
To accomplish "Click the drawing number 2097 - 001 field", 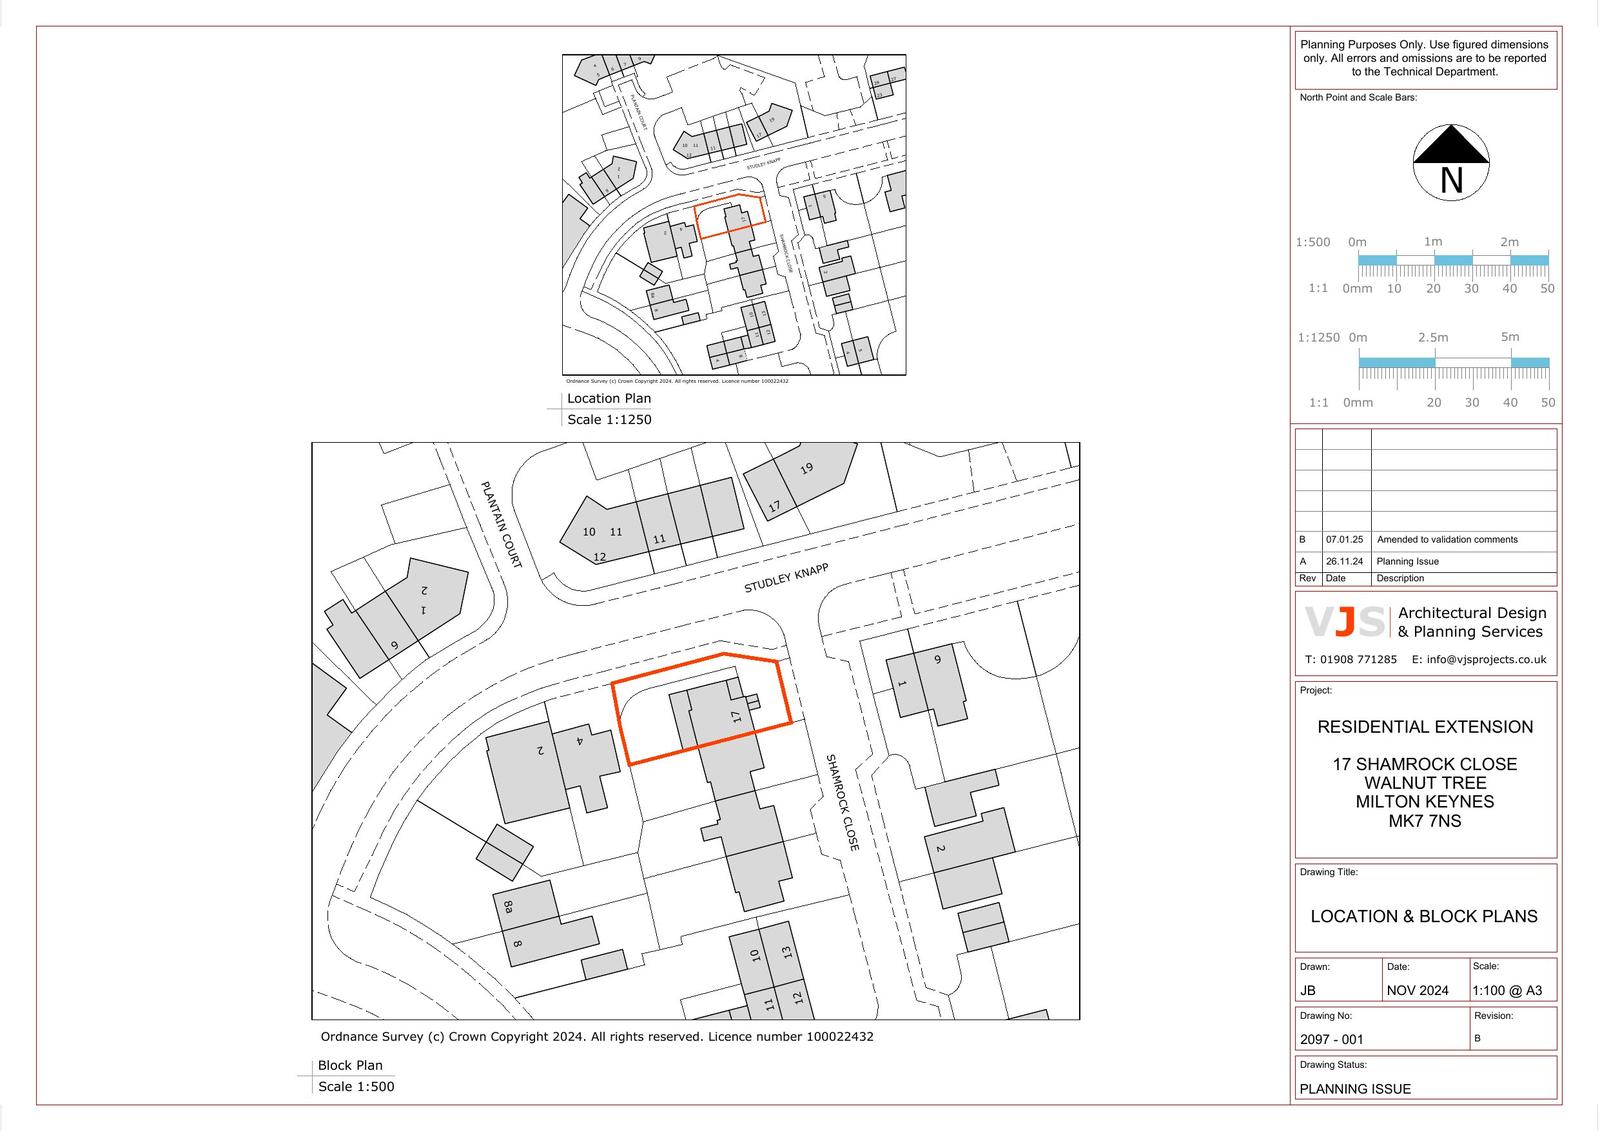I will coord(1331,1039).
